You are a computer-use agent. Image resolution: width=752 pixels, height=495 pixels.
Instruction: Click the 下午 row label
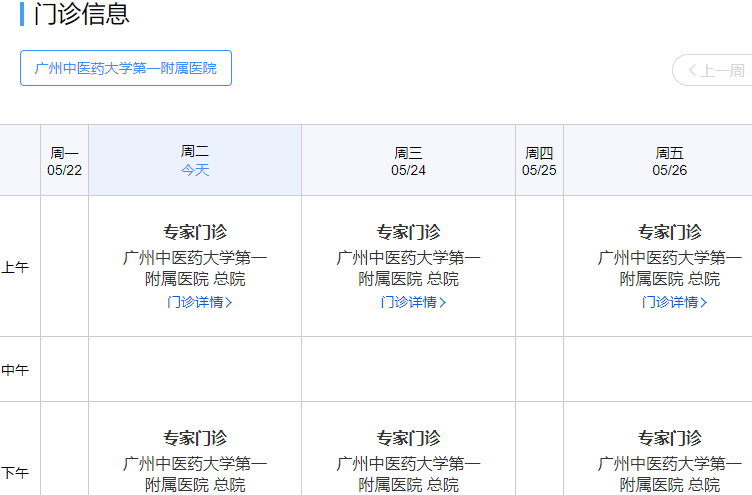pos(15,473)
